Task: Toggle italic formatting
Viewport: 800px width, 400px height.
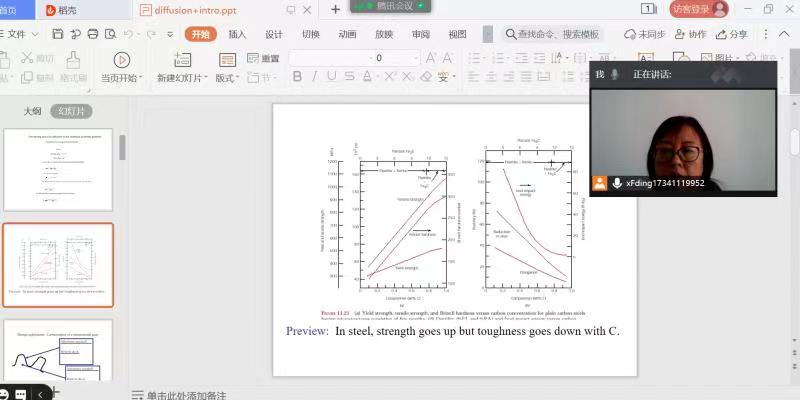Action: pos(315,77)
